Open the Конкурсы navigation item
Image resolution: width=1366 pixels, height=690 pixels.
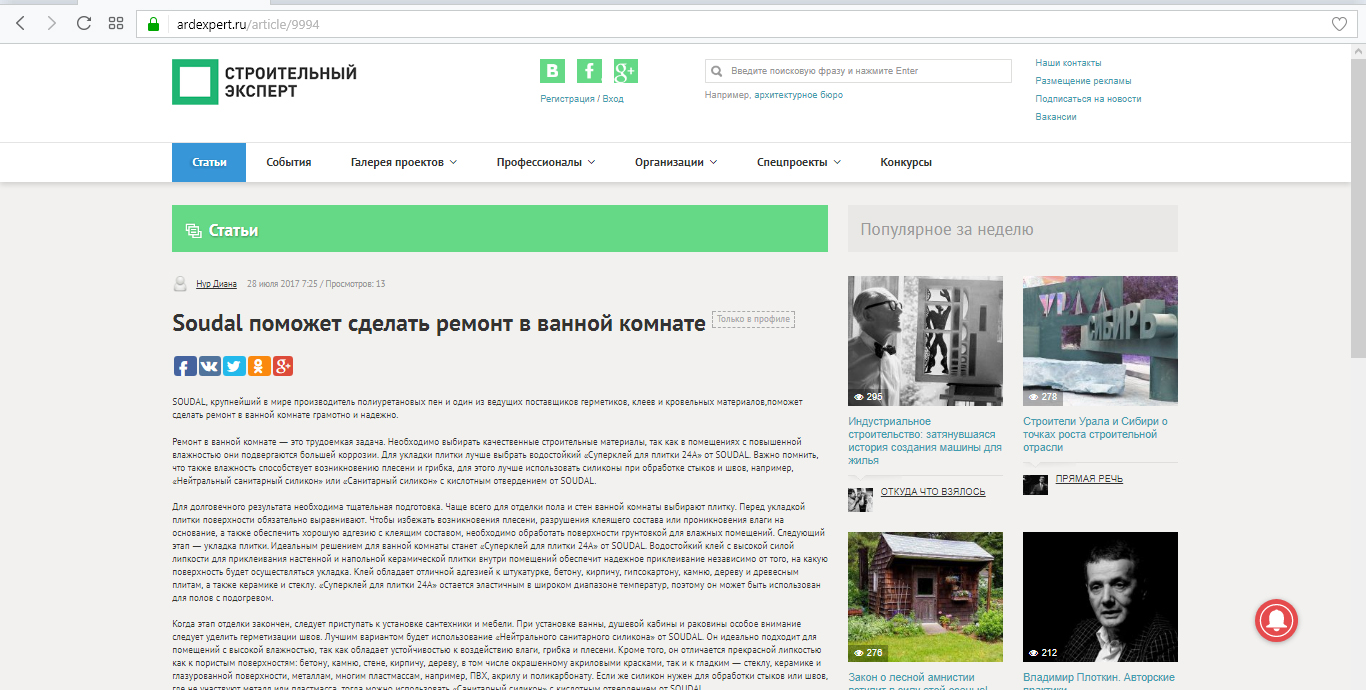(906, 162)
